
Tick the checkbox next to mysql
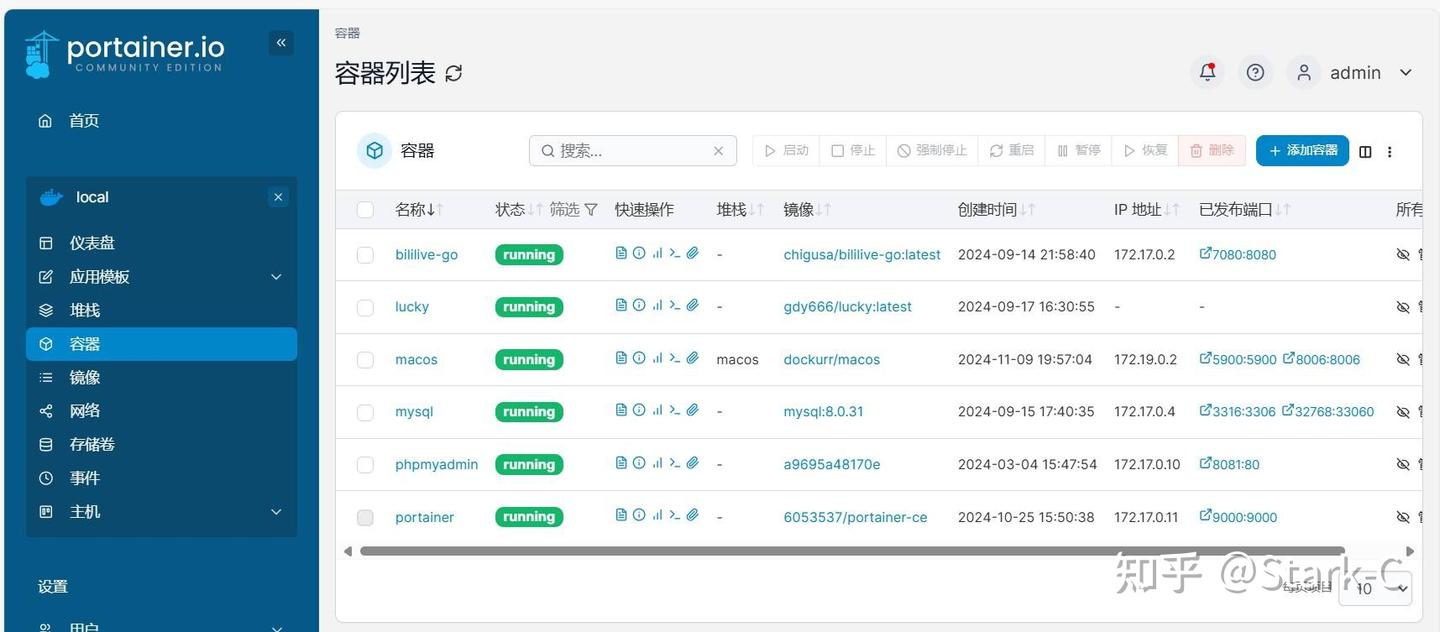point(365,411)
